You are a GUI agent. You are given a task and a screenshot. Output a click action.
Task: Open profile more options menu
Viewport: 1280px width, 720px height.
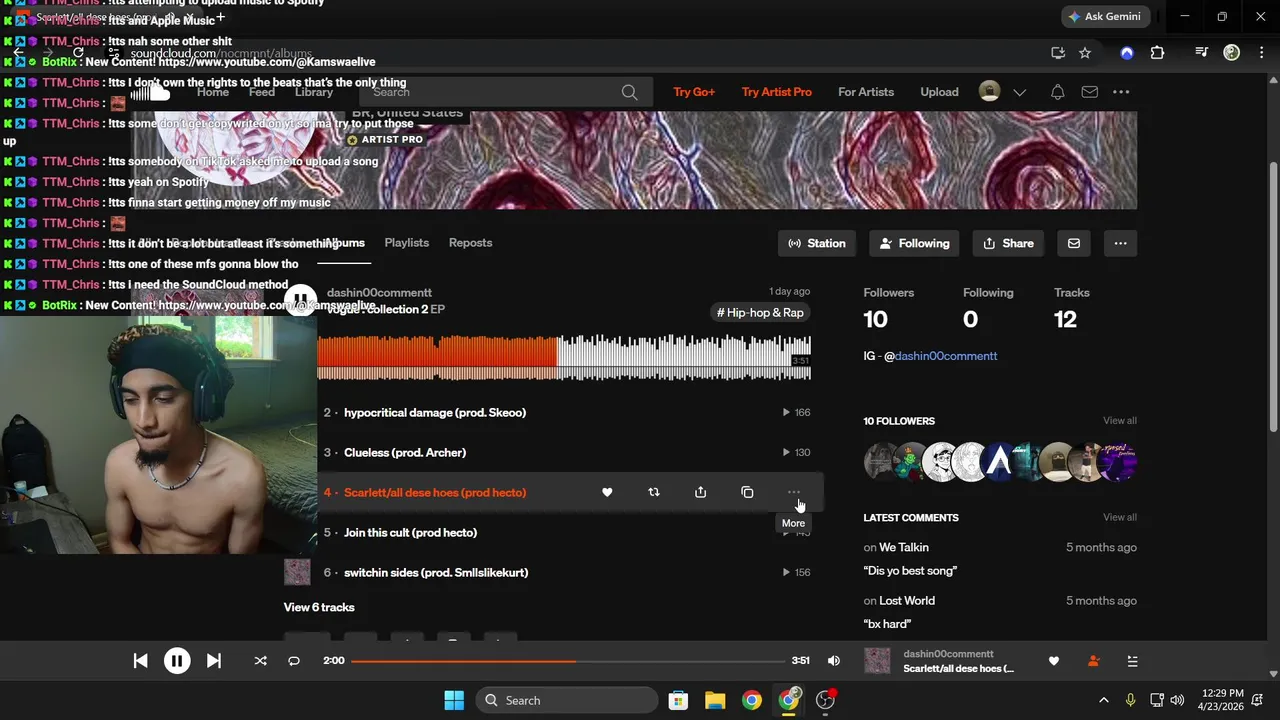[1120, 243]
